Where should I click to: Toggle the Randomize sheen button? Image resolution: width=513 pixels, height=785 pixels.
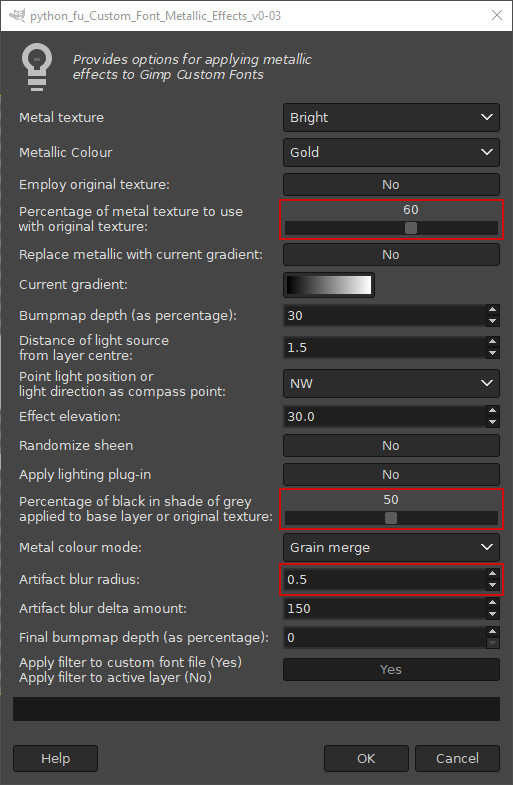[391, 446]
